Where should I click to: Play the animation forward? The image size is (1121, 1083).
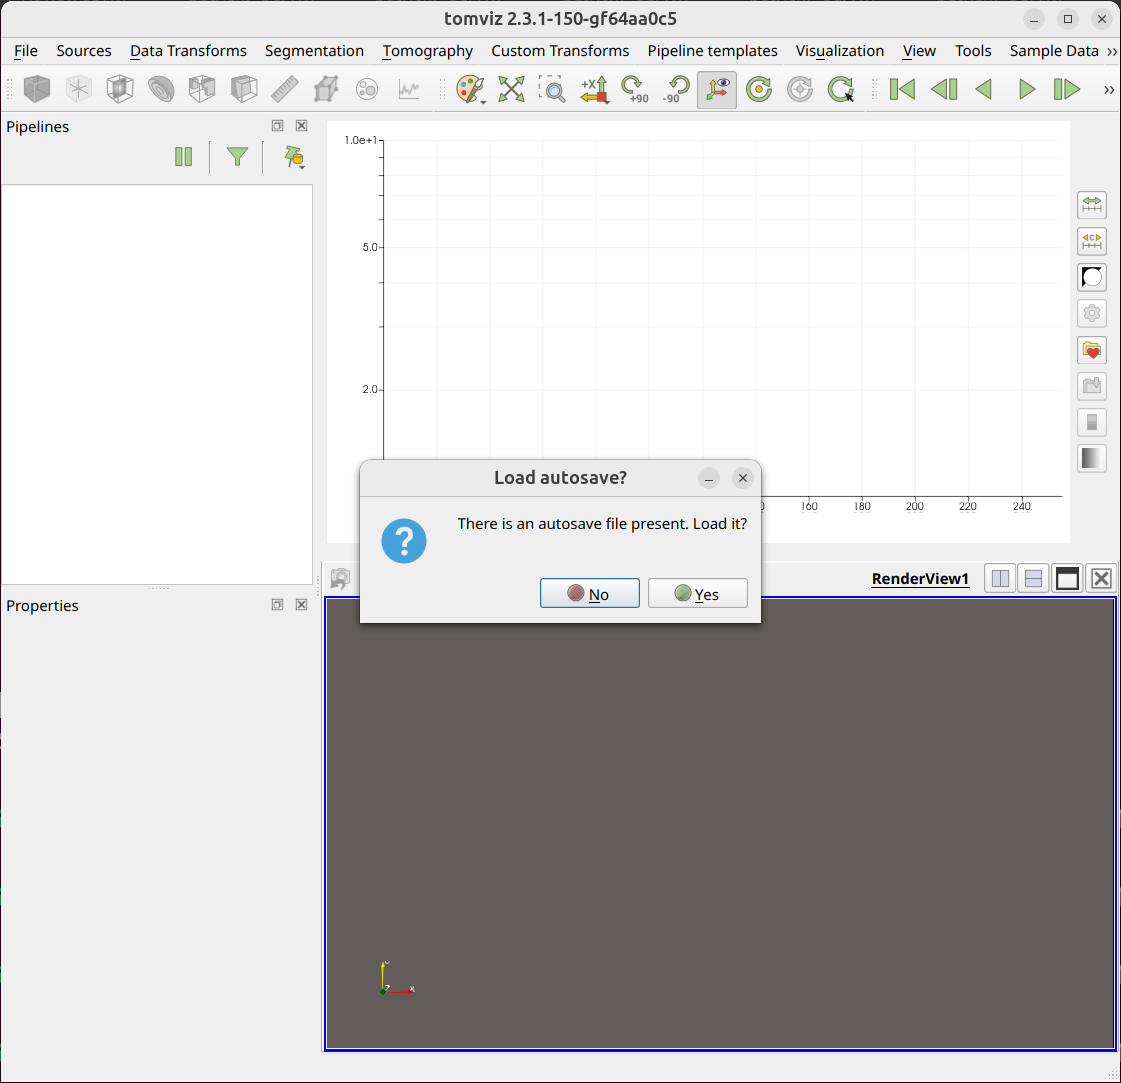1026,89
